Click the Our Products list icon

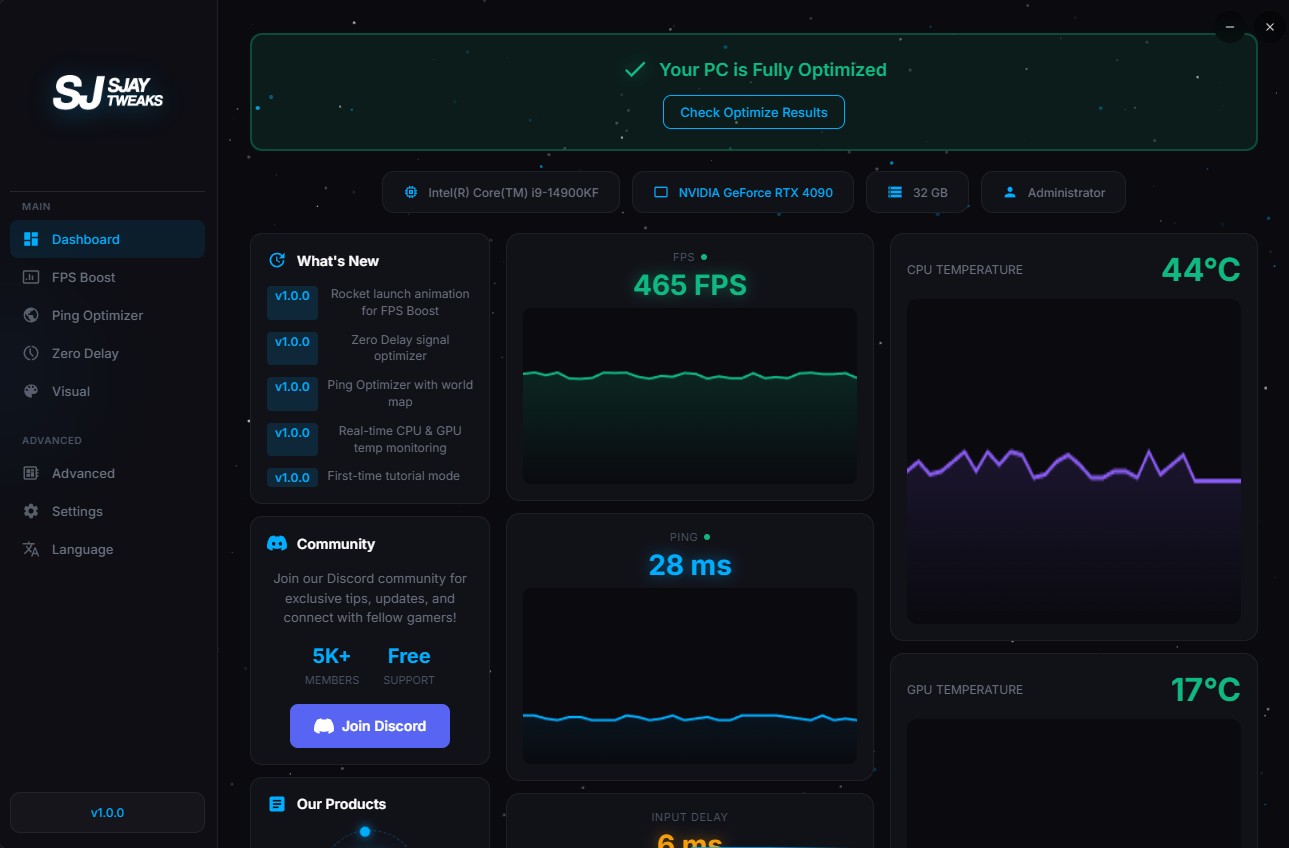point(277,804)
